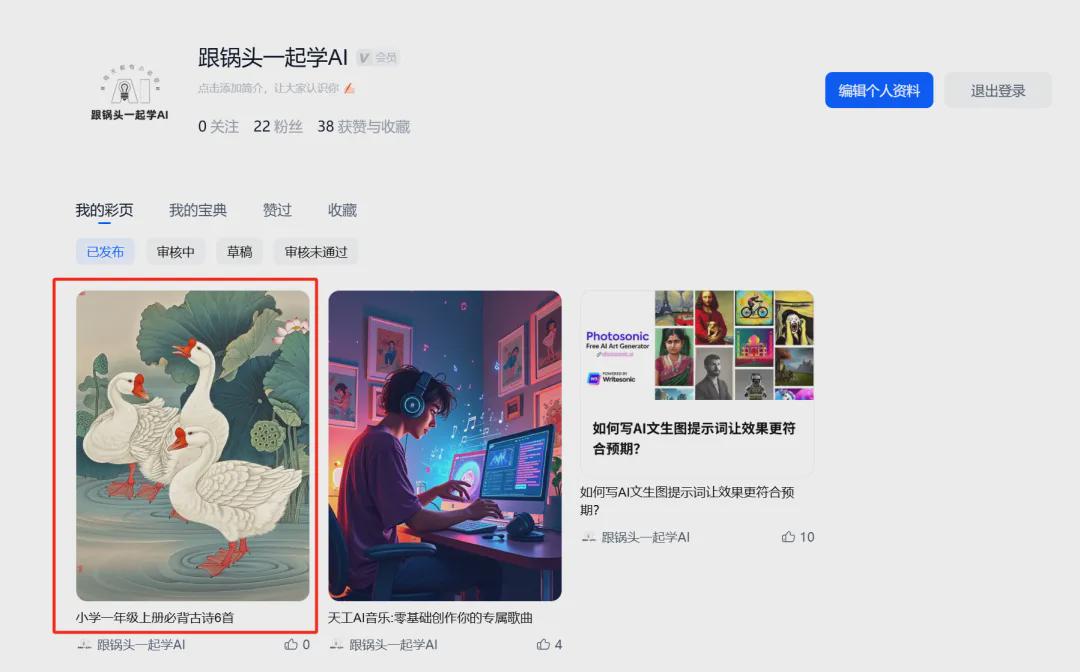Click the 跟锅头一起学AI profile avatar
This screenshot has width=1080, height=672.
pos(130,86)
